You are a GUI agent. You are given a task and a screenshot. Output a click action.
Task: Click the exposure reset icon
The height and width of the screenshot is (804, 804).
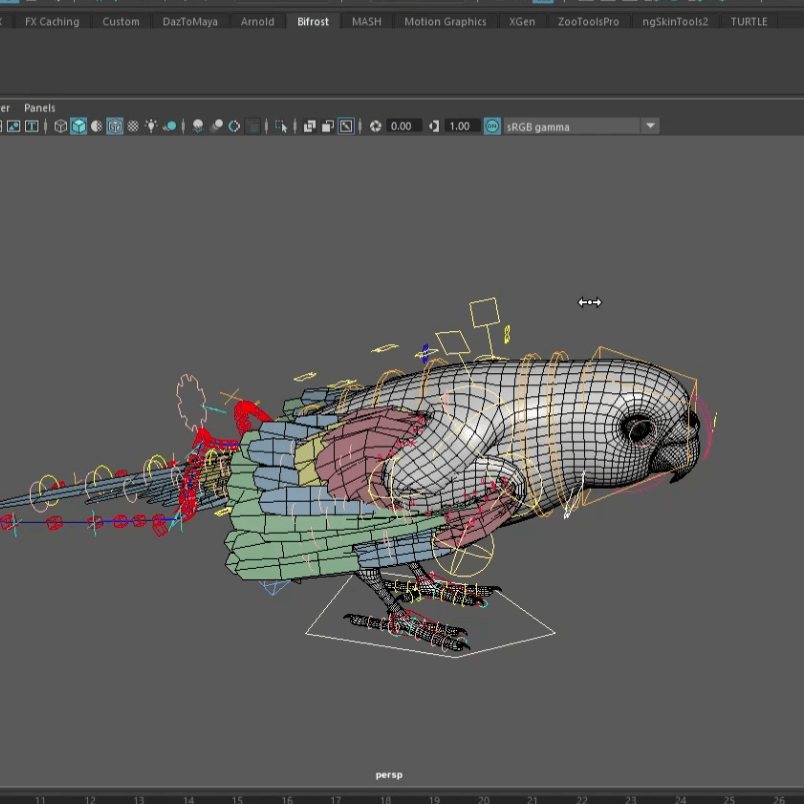click(376, 126)
